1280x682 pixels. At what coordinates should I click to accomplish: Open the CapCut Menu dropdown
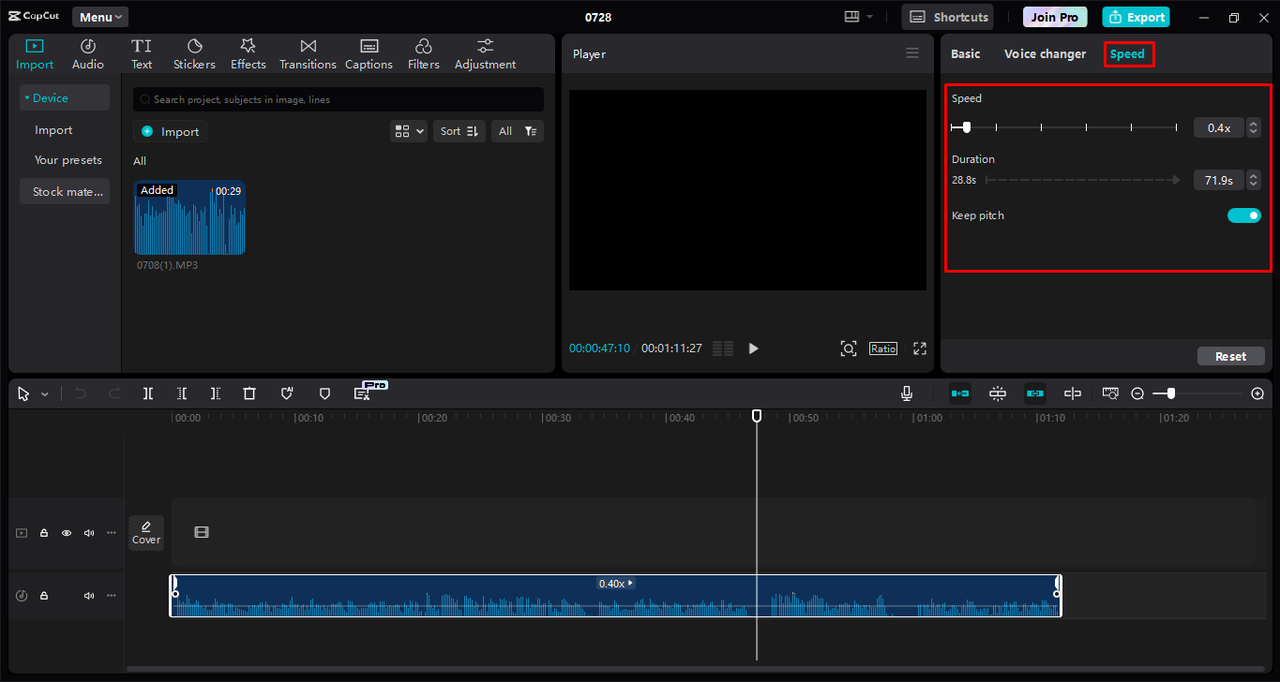click(100, 17)
